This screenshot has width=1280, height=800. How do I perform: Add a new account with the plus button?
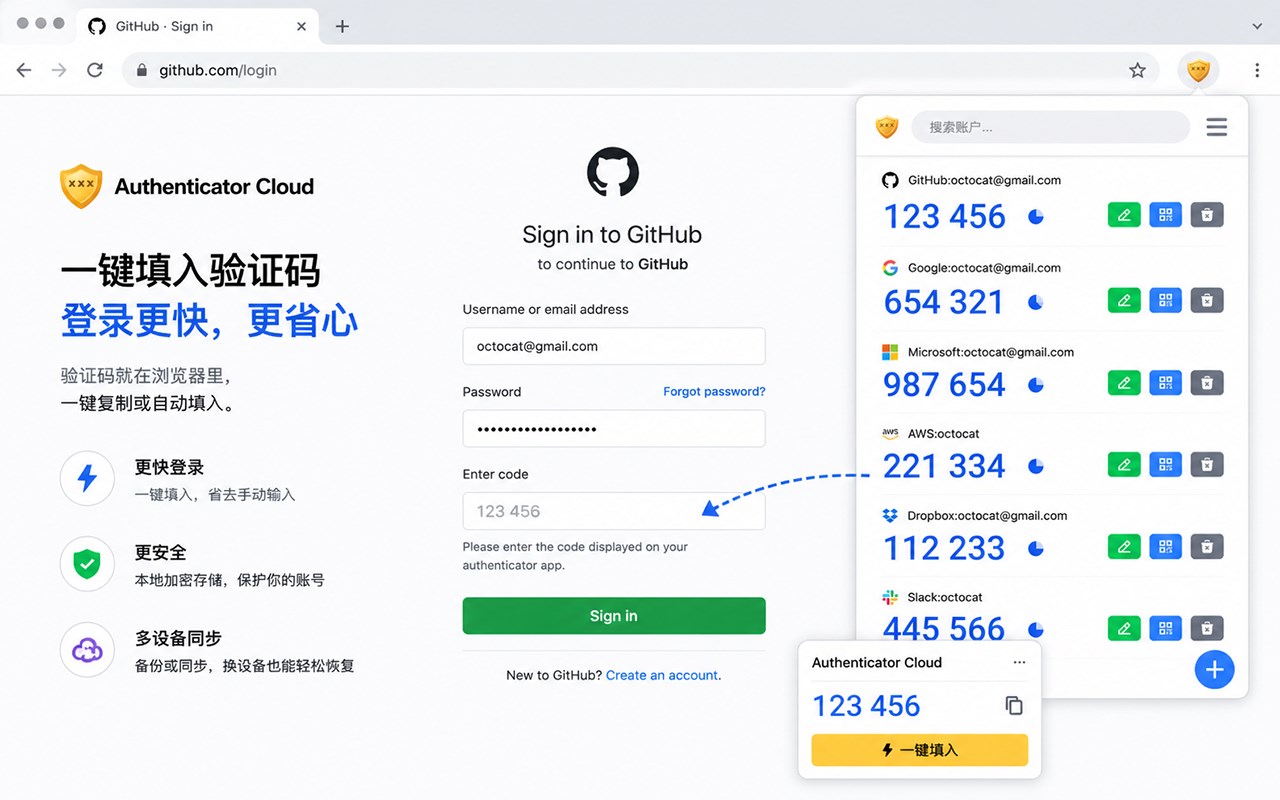click(x=1215, y=669)
